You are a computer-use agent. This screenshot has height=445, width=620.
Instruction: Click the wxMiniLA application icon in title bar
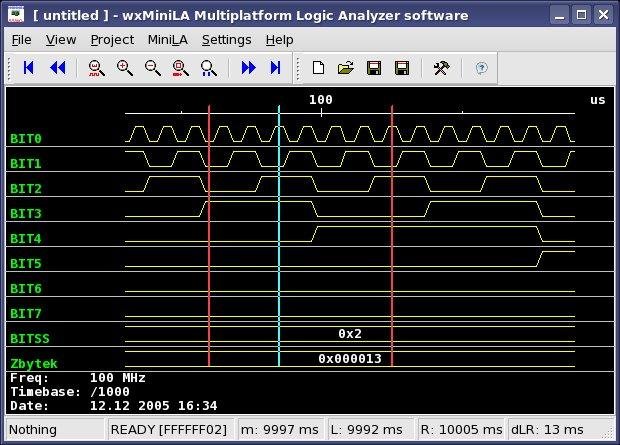click(16, 15)
